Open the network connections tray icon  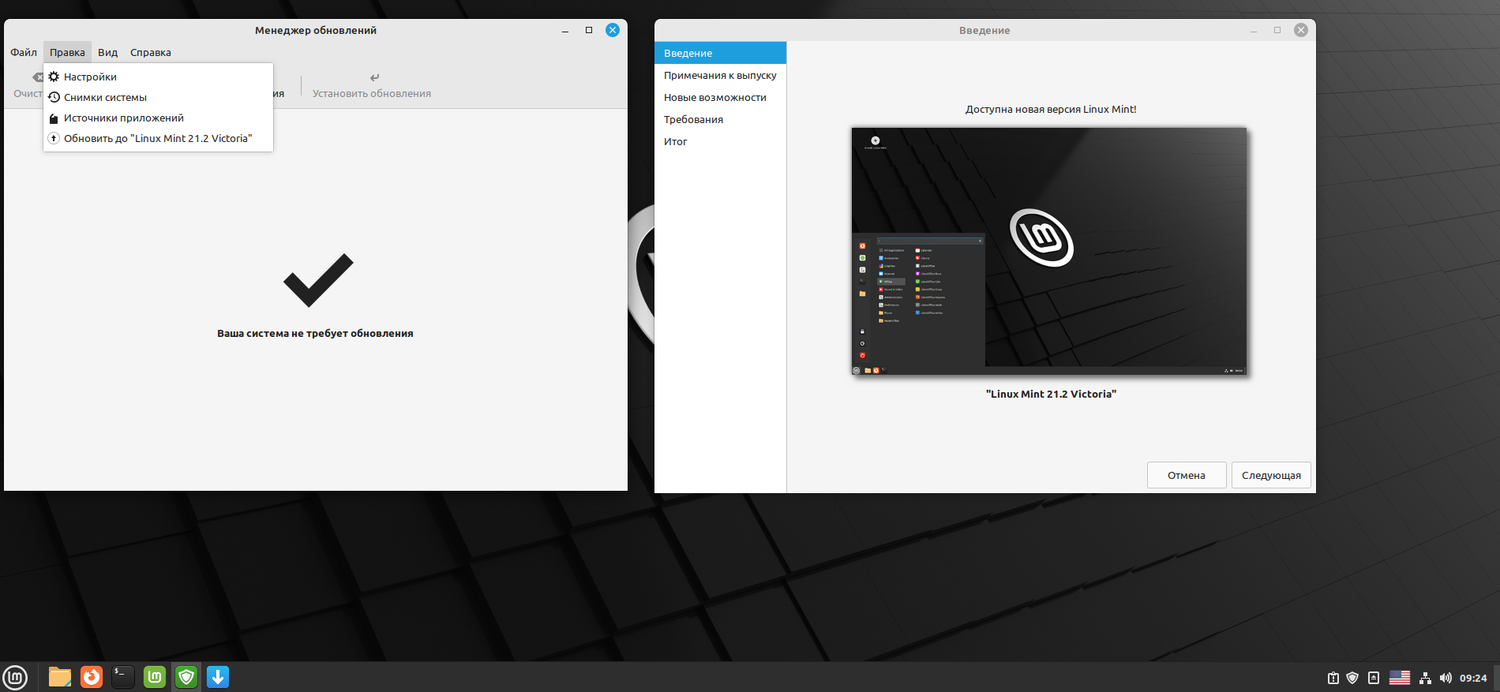1426,678
